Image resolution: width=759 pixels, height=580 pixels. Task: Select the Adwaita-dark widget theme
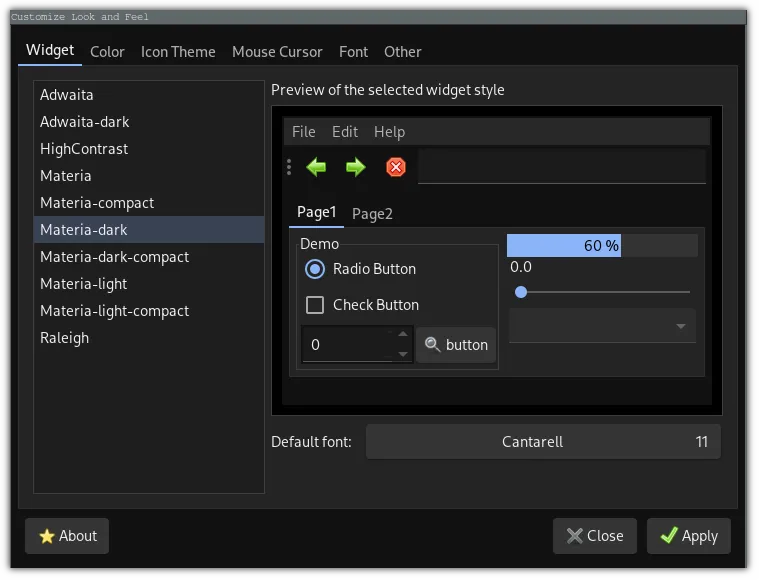(85, 122)
